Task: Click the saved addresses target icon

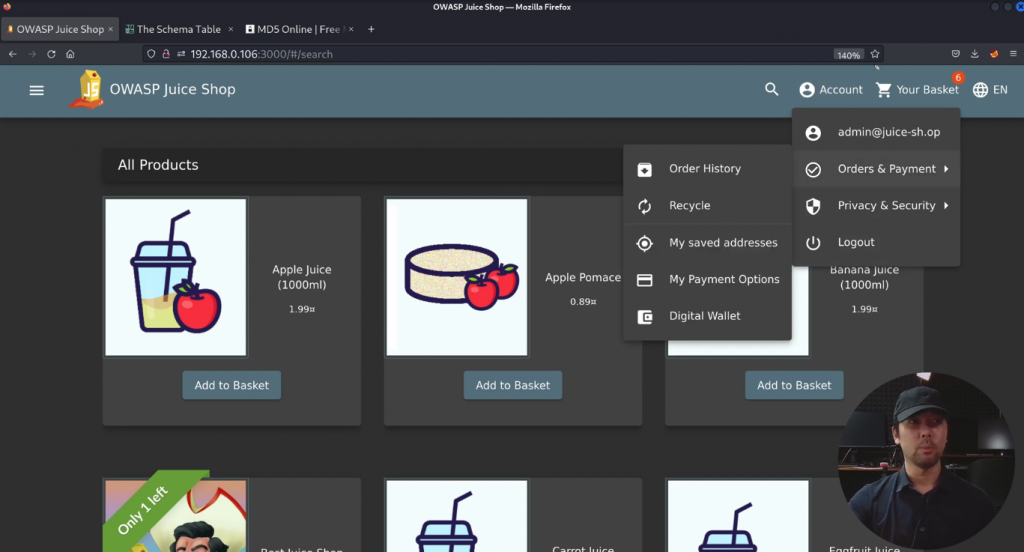Action: coord(645,243)
